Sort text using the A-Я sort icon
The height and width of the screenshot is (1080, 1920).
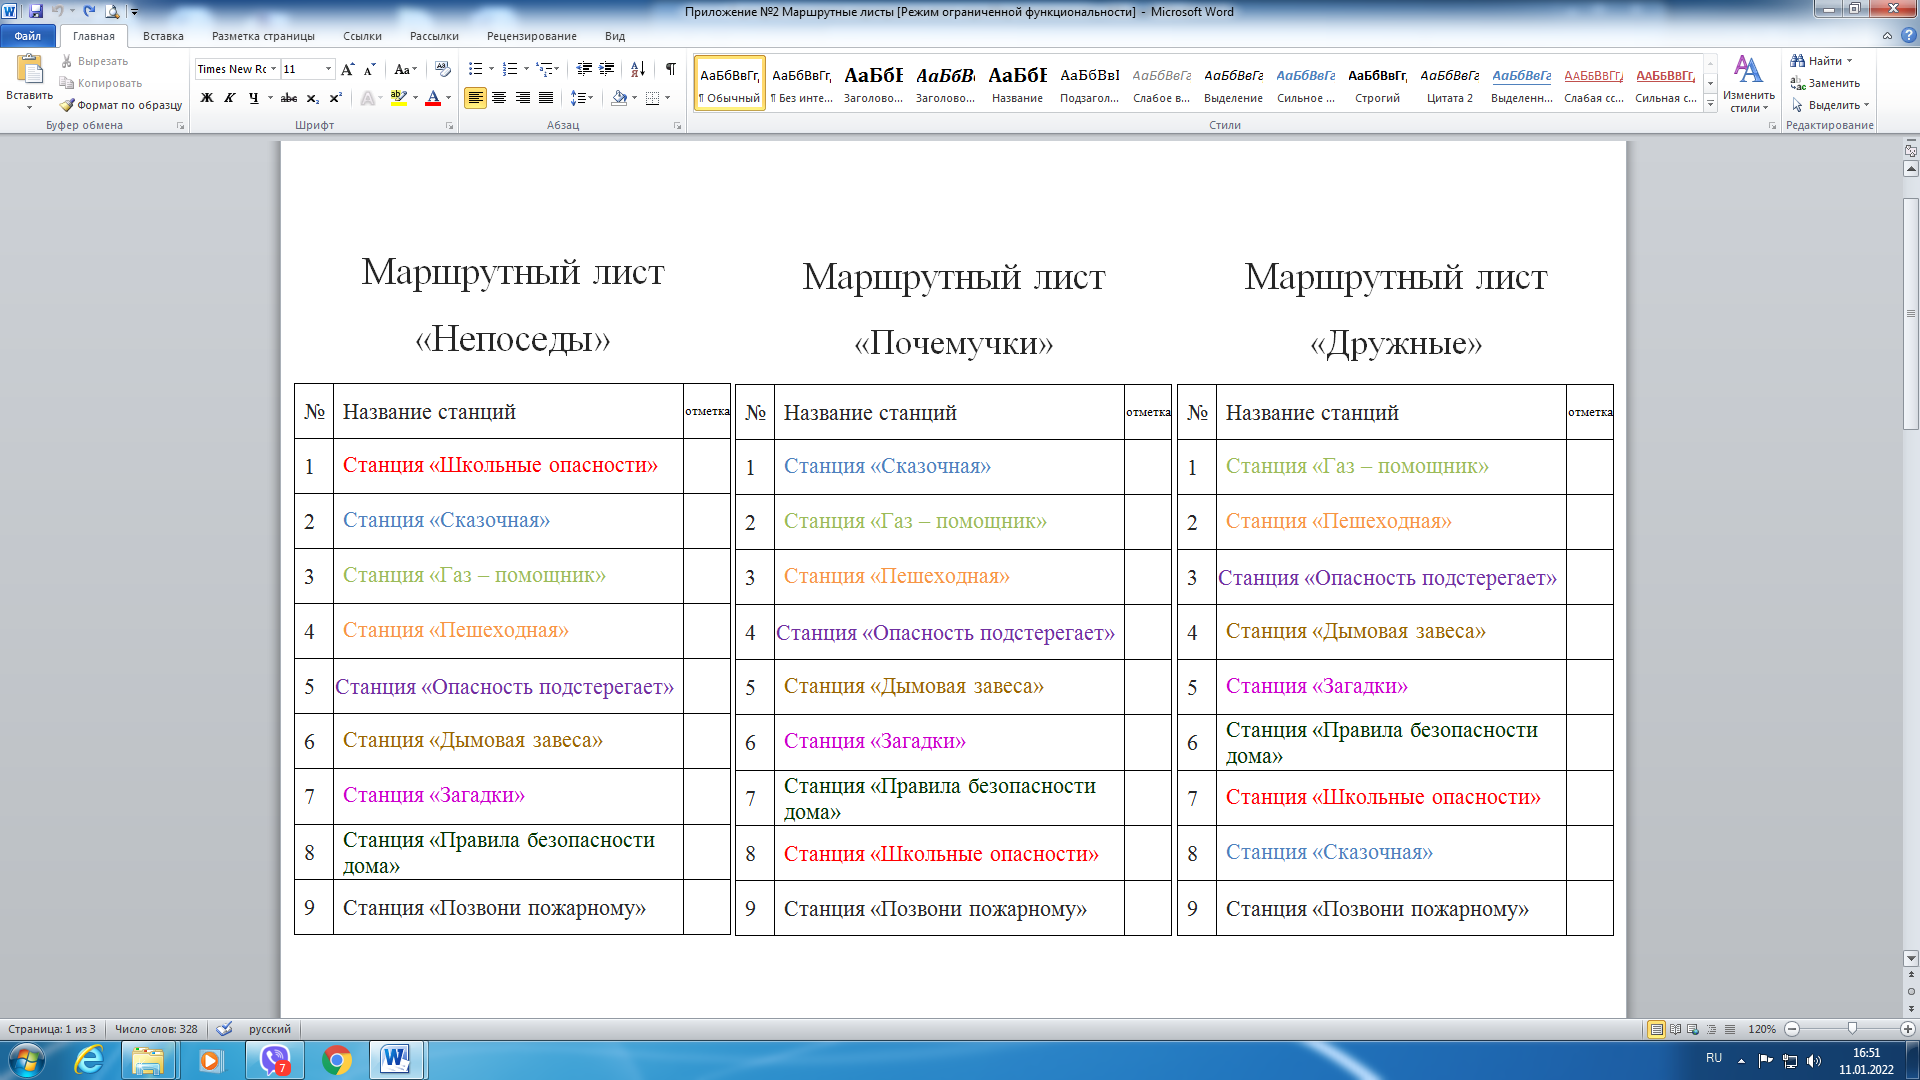pos(637,69)
